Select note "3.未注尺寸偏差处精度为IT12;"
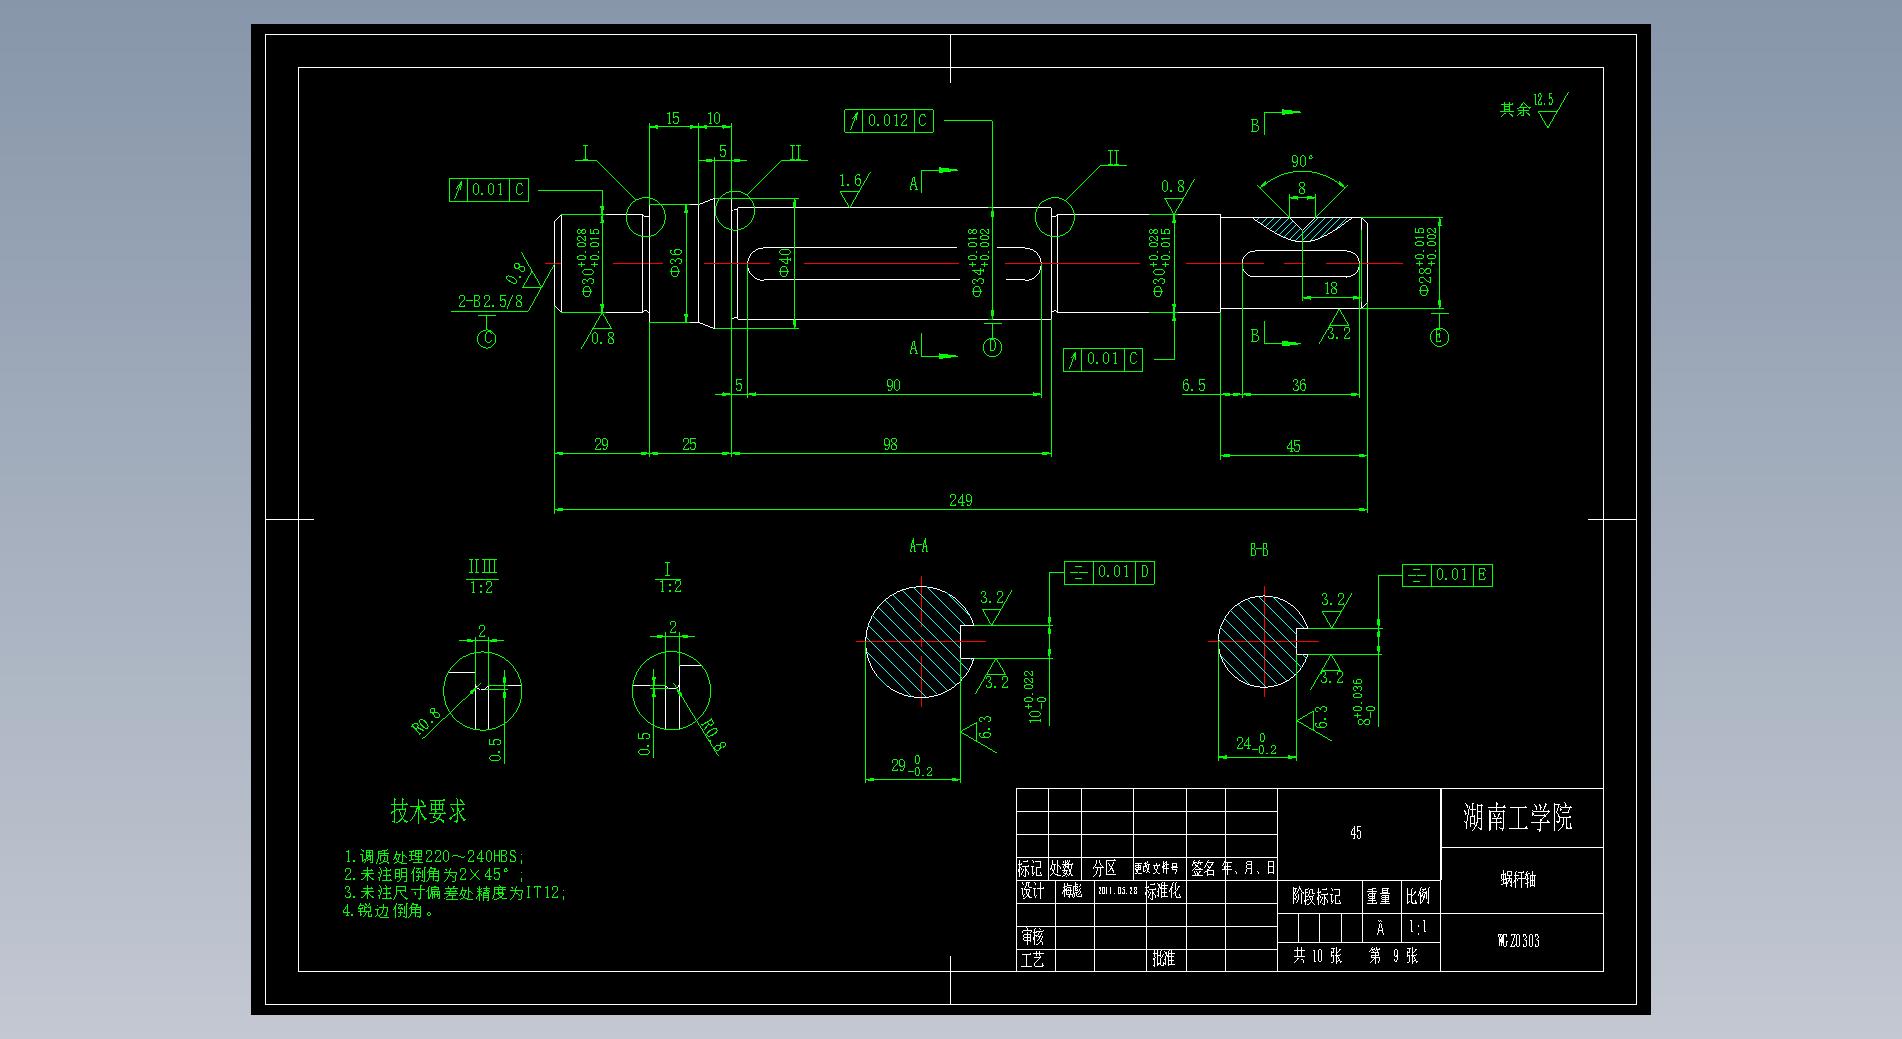1902x1039 pixels. [455, 893]
